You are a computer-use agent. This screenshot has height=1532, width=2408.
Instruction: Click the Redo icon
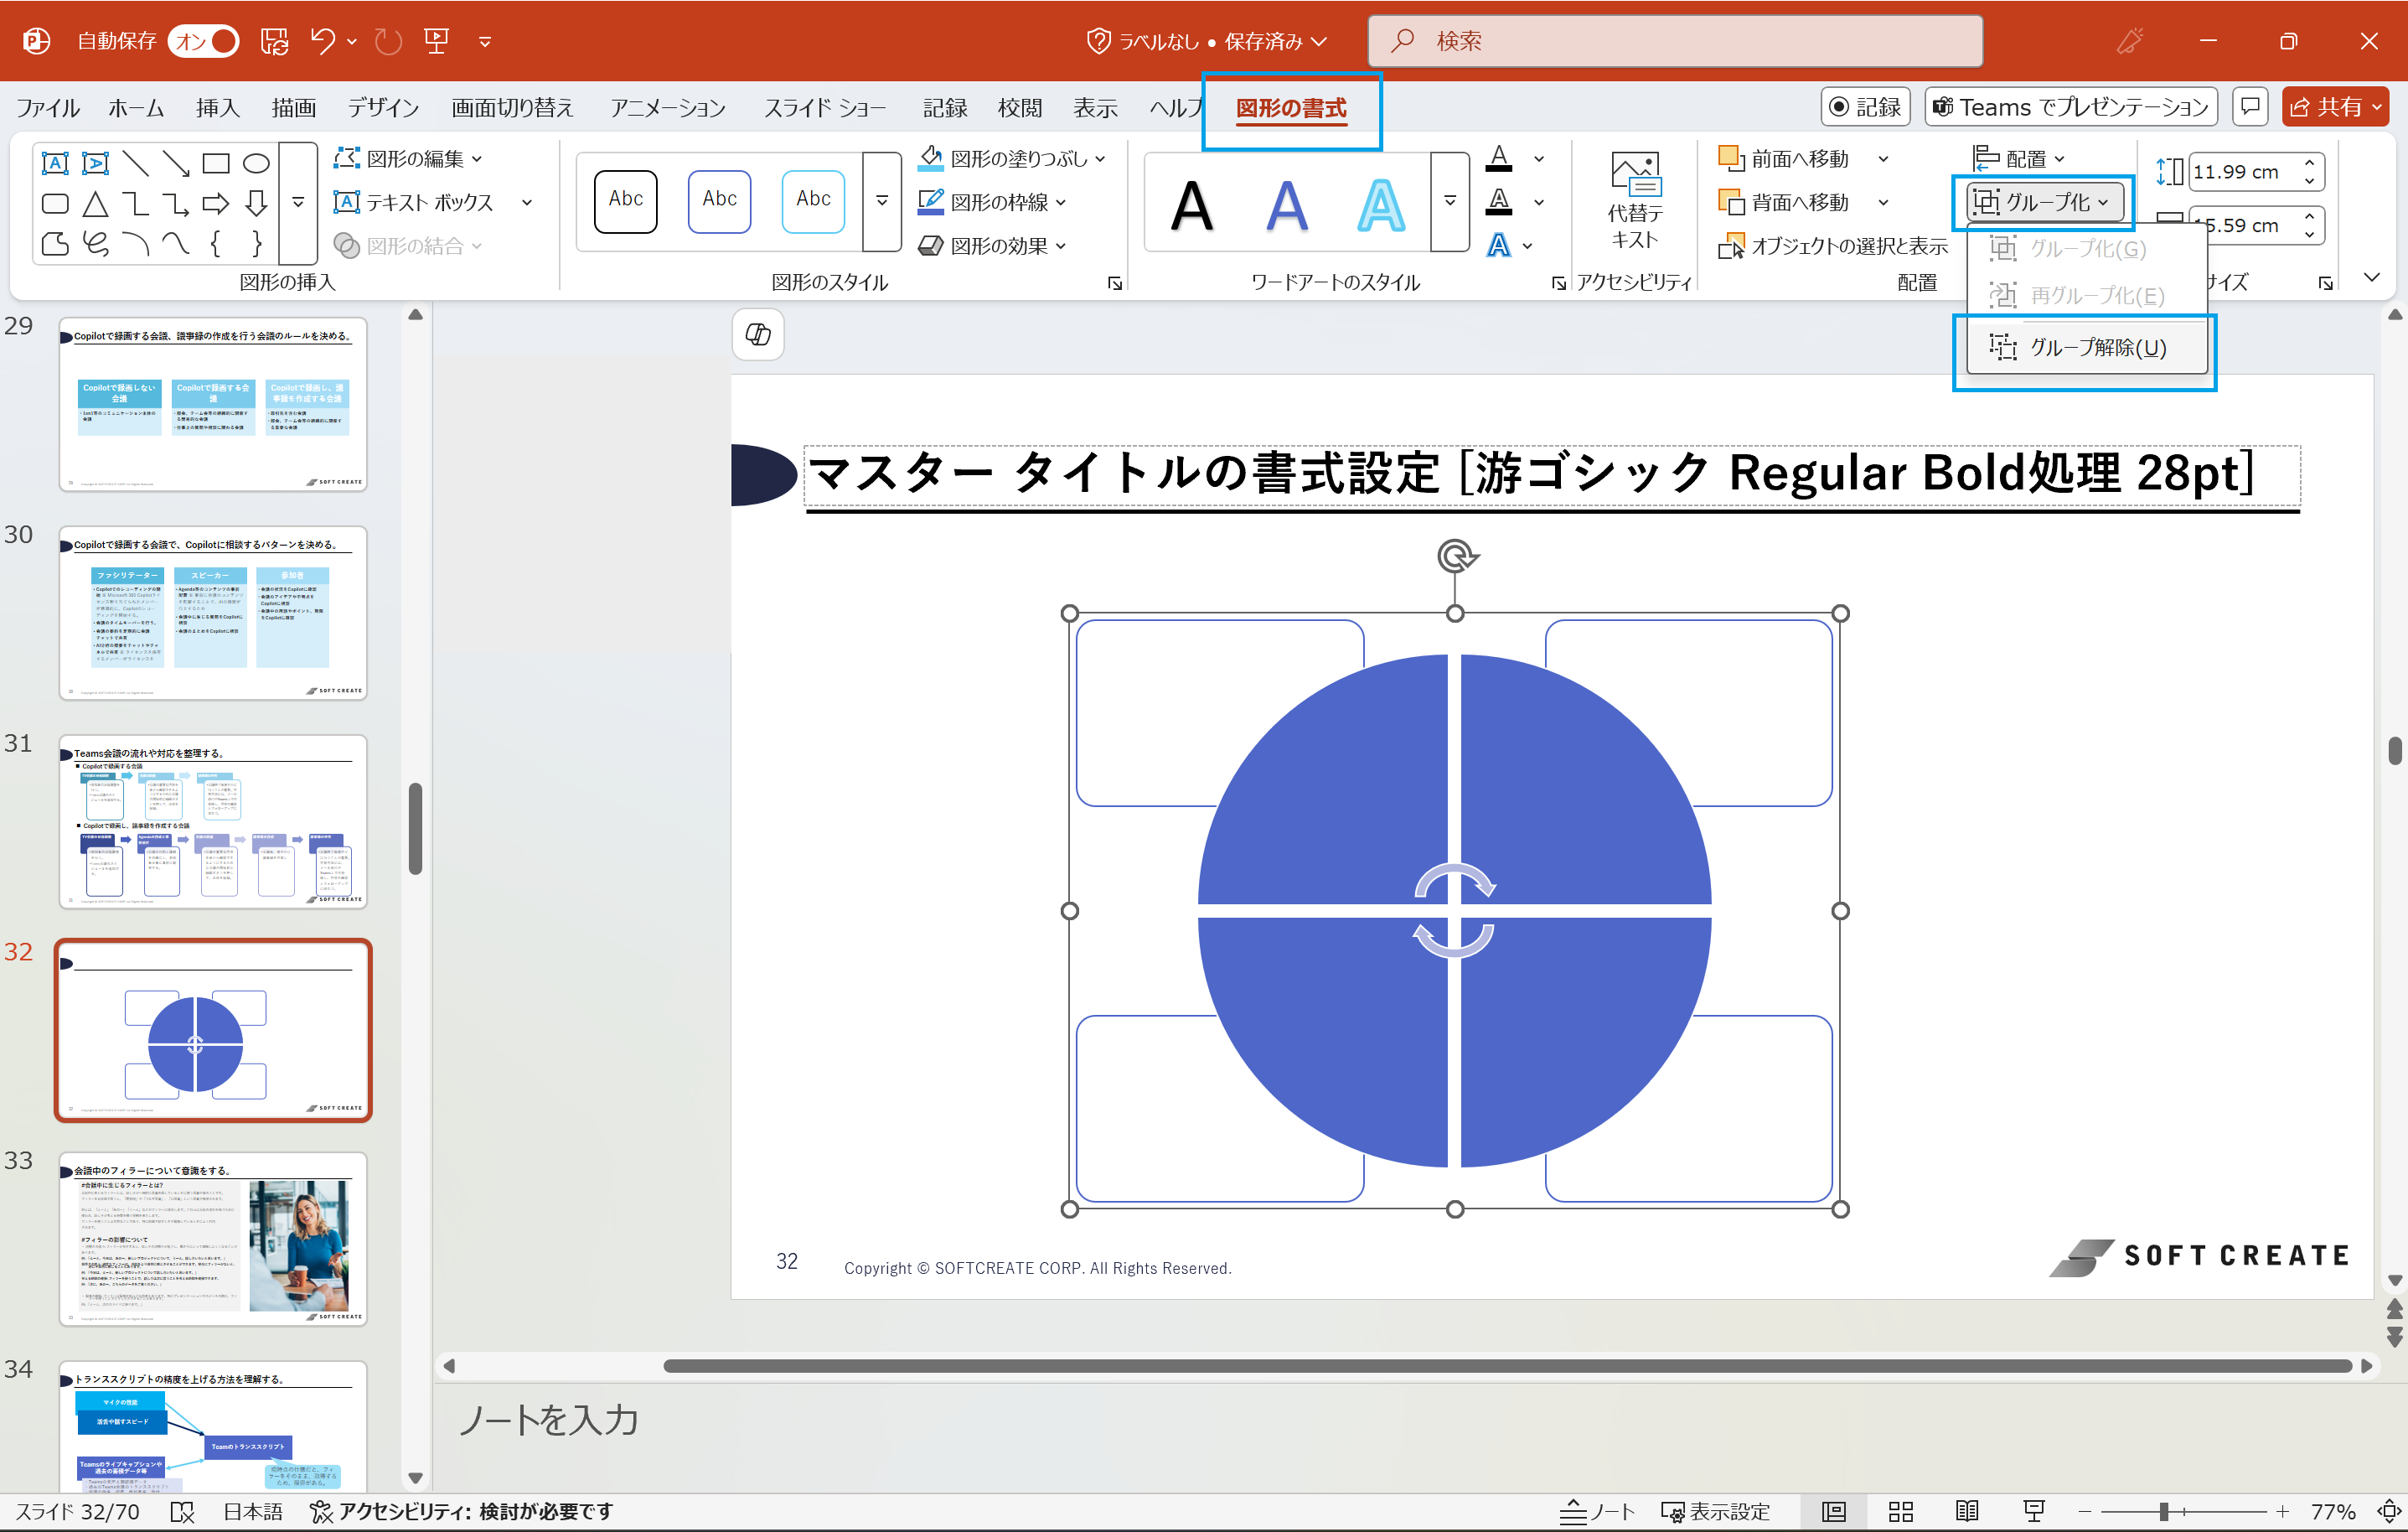point(387,41)
